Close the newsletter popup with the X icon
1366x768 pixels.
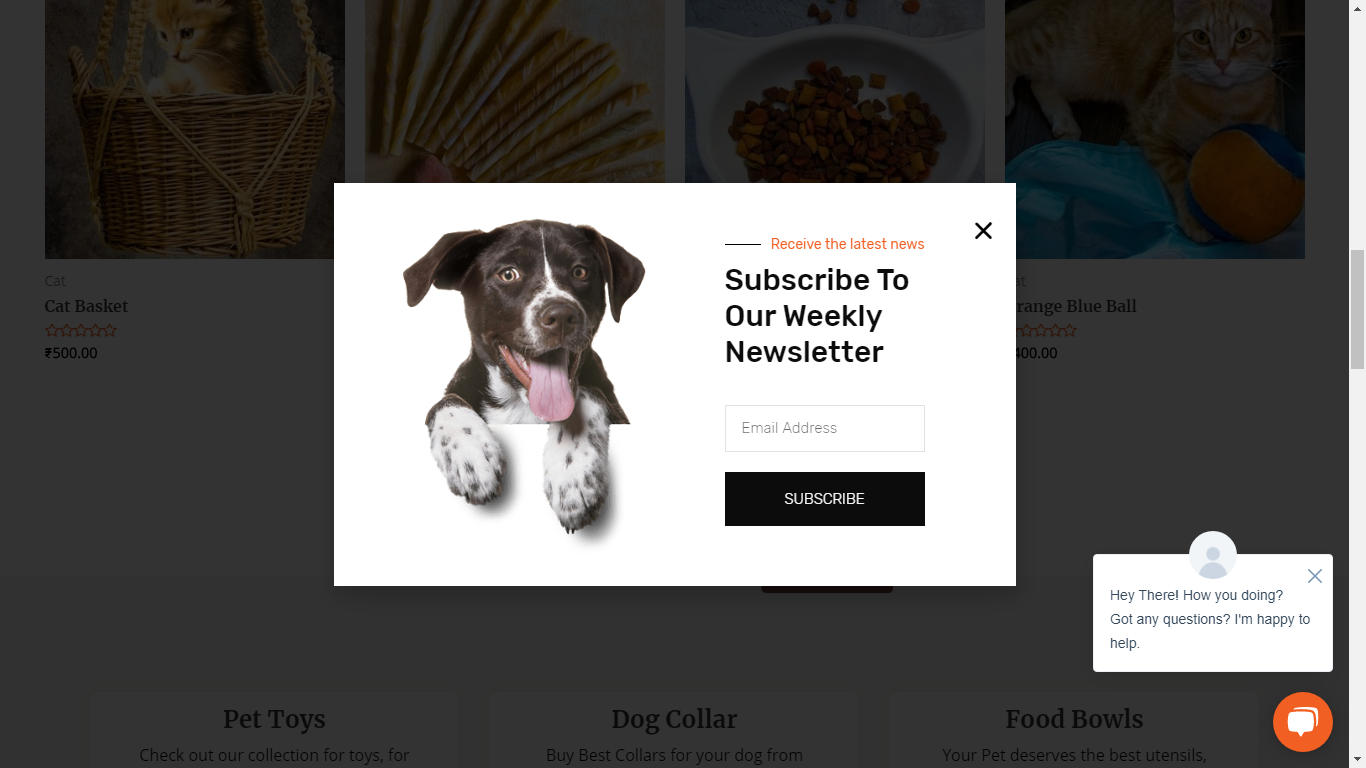pos(983,231)
